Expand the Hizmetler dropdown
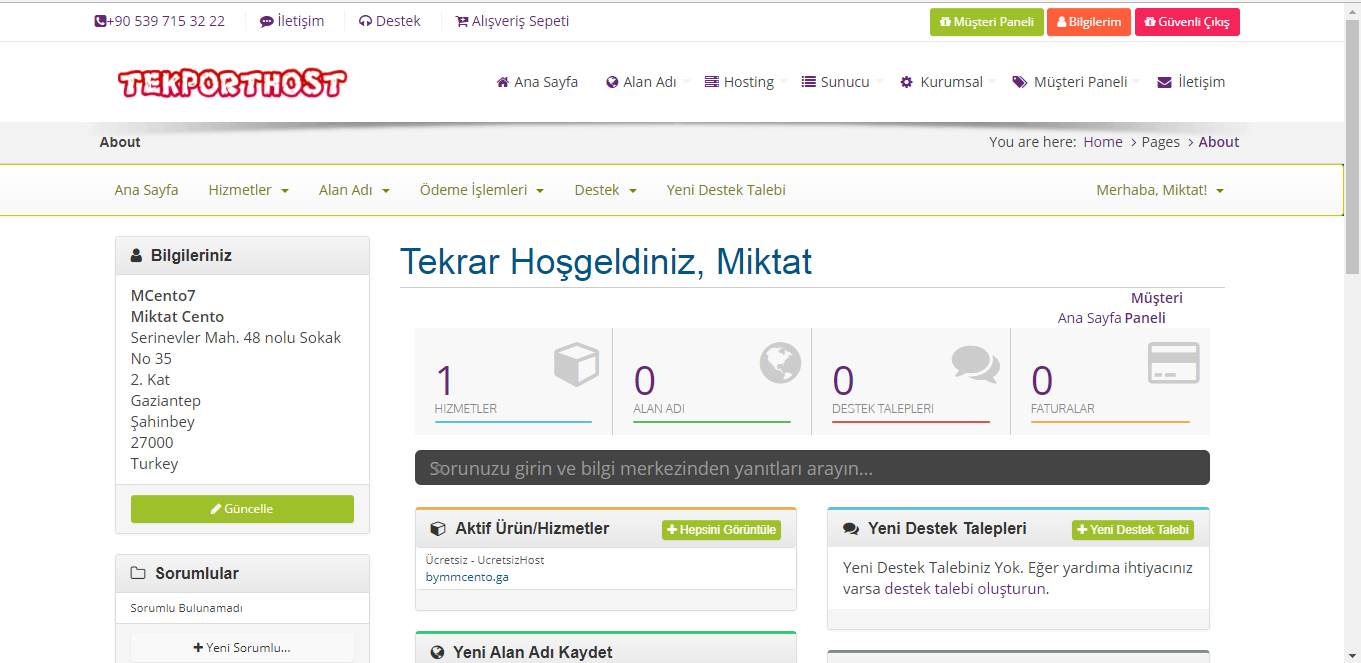The height and width of the screenshot is (663, 1361). click(249, 190)
